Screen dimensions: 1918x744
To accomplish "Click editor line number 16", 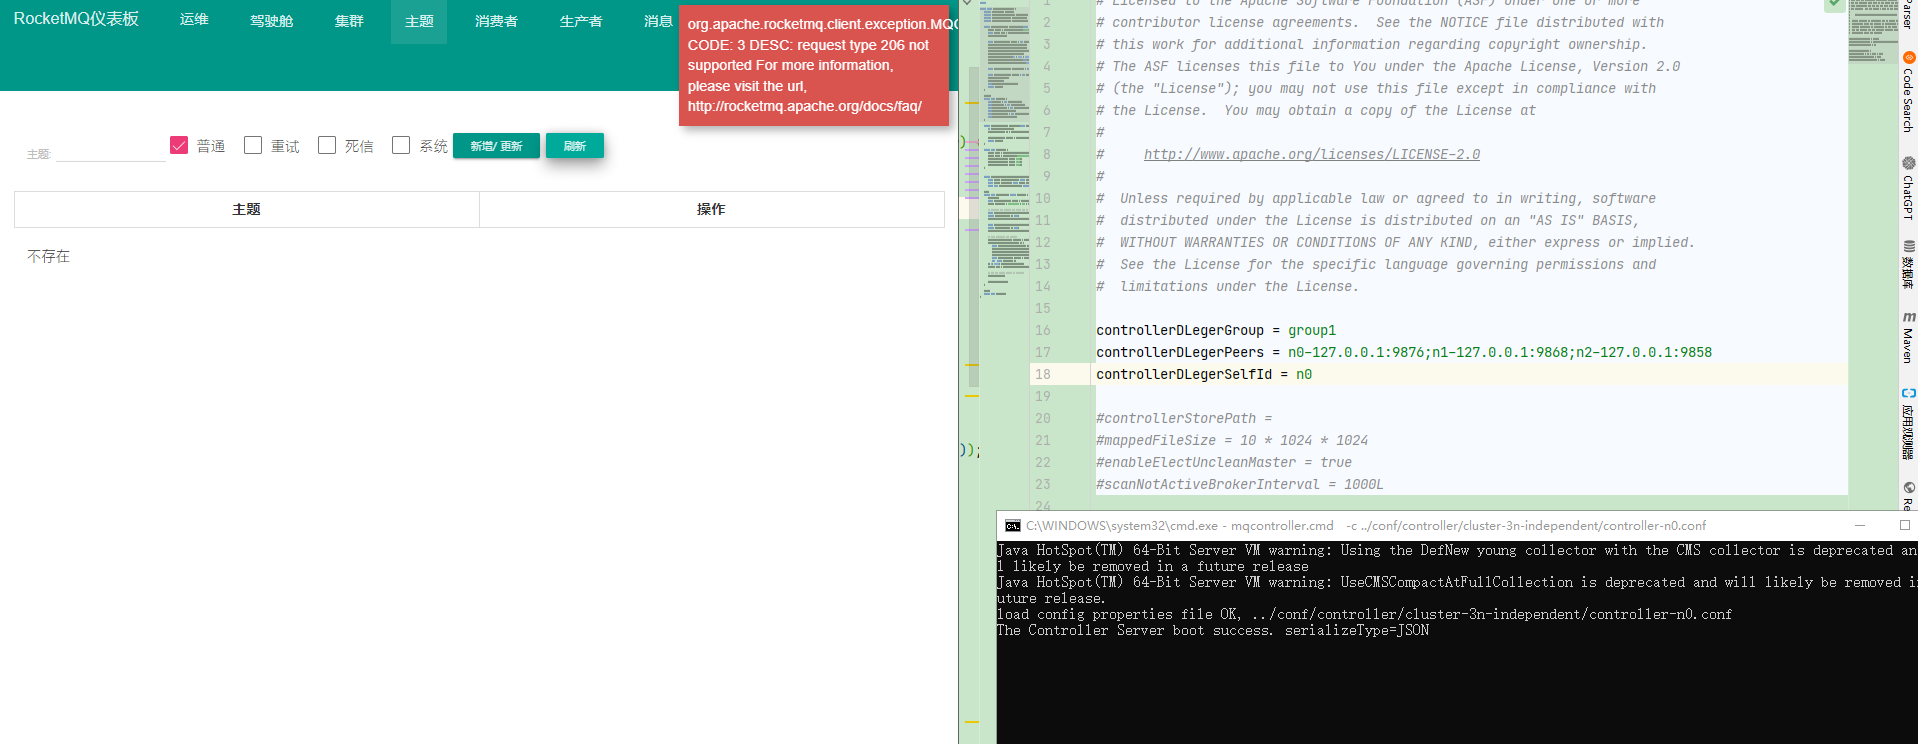I will 1043,330.
